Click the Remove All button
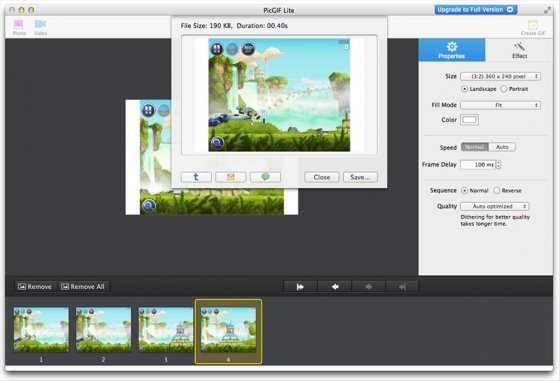The width and height of the screenshot is (560, 381). pyautogui.click(x=83, y=287)
